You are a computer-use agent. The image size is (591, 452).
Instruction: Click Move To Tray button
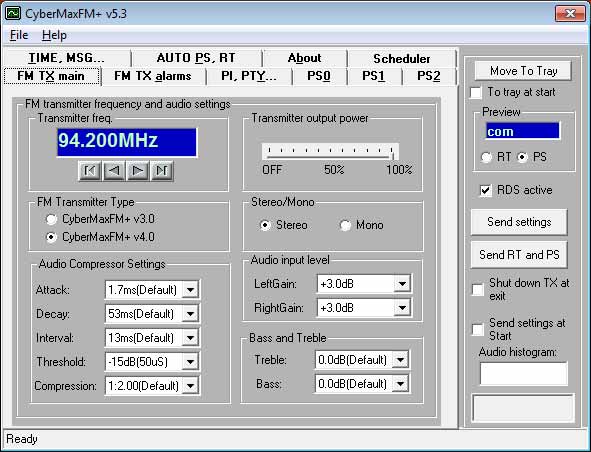click(x=523, y=71)
